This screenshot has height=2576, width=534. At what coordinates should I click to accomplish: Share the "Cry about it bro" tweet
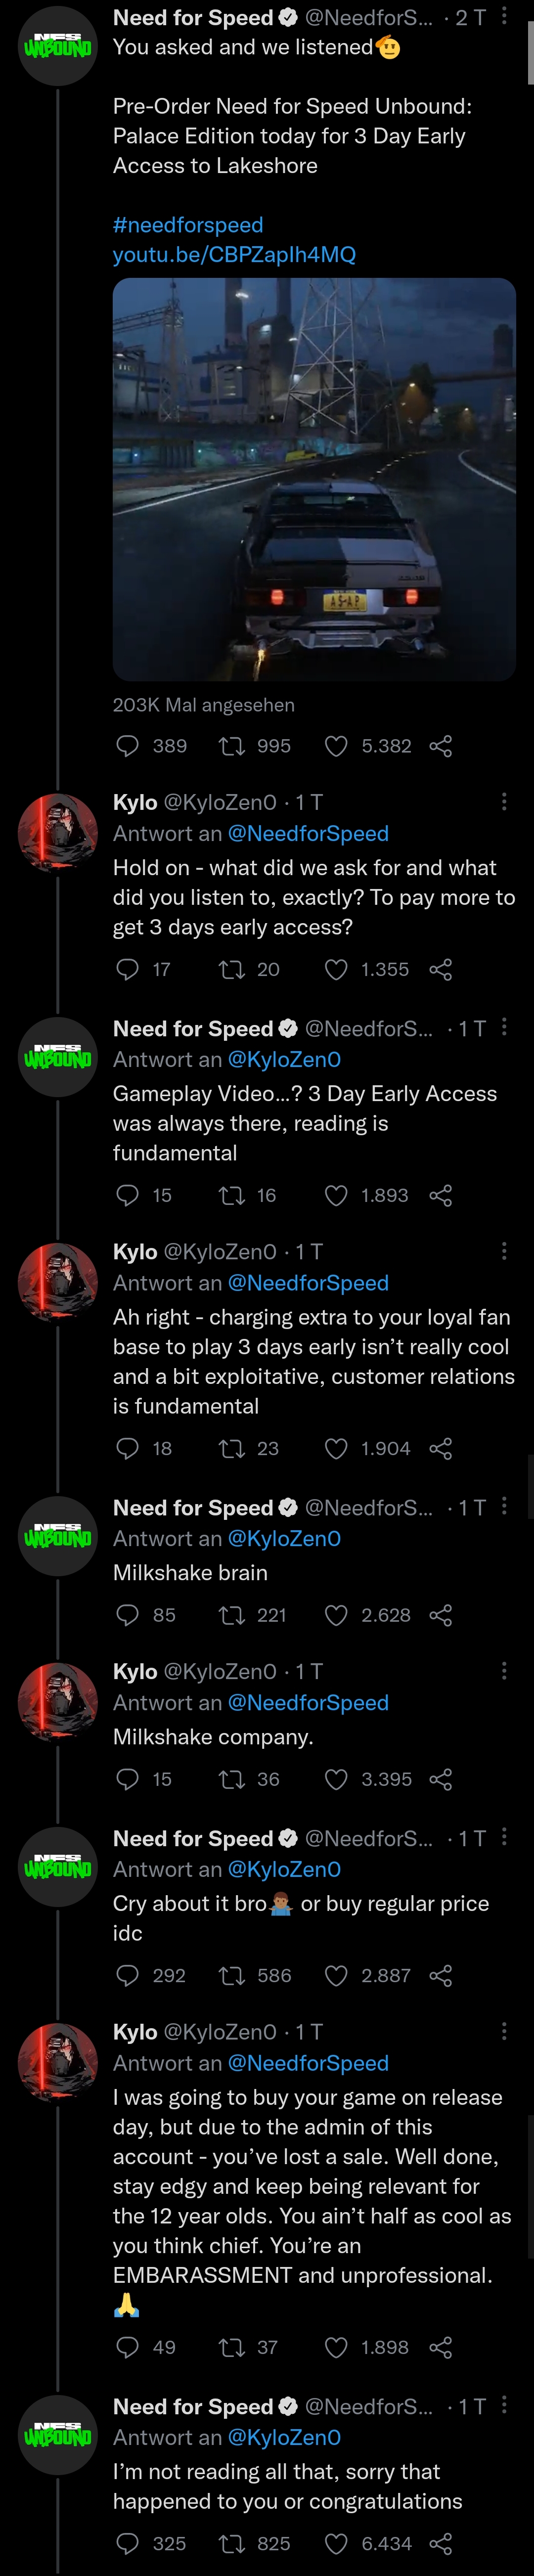[441, 1975]
